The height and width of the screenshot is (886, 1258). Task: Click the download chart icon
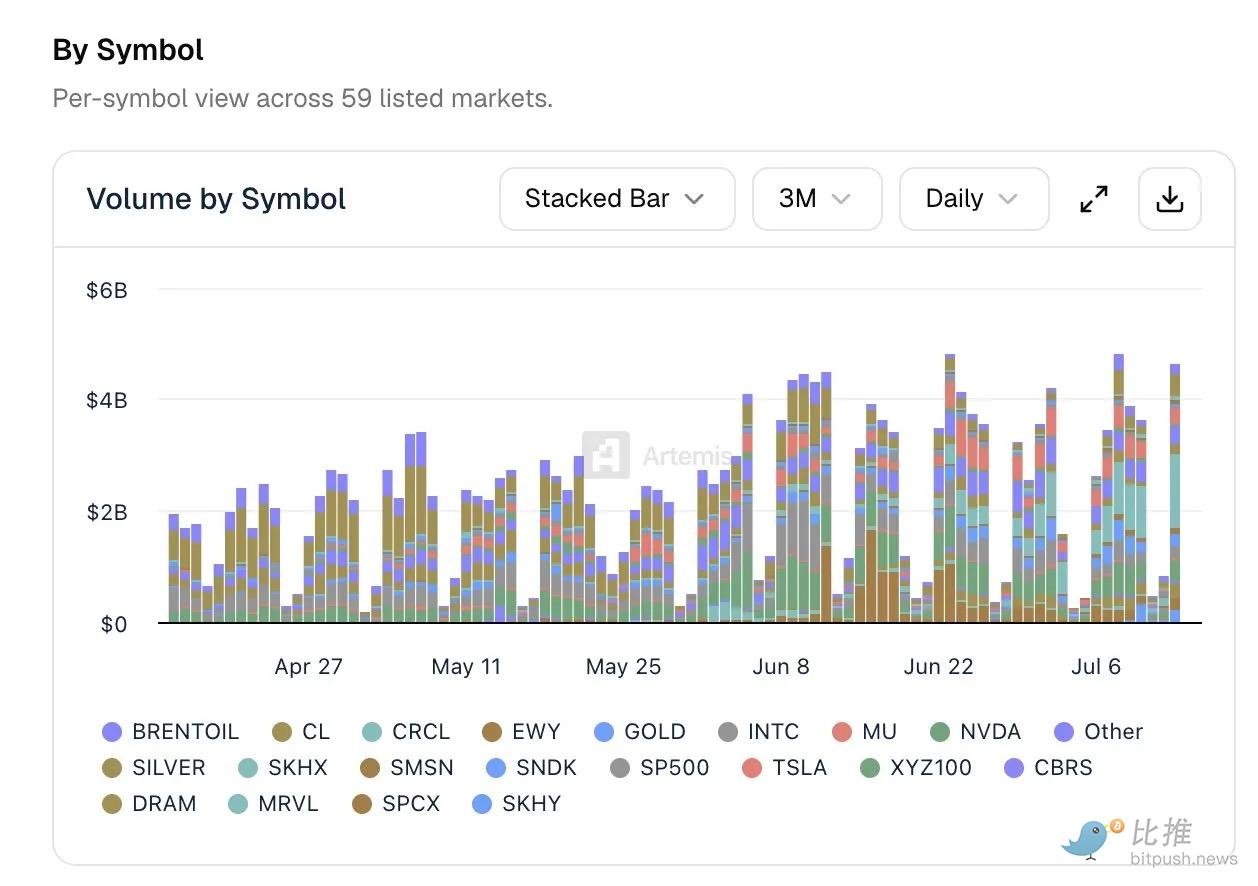pos(1169,199)
